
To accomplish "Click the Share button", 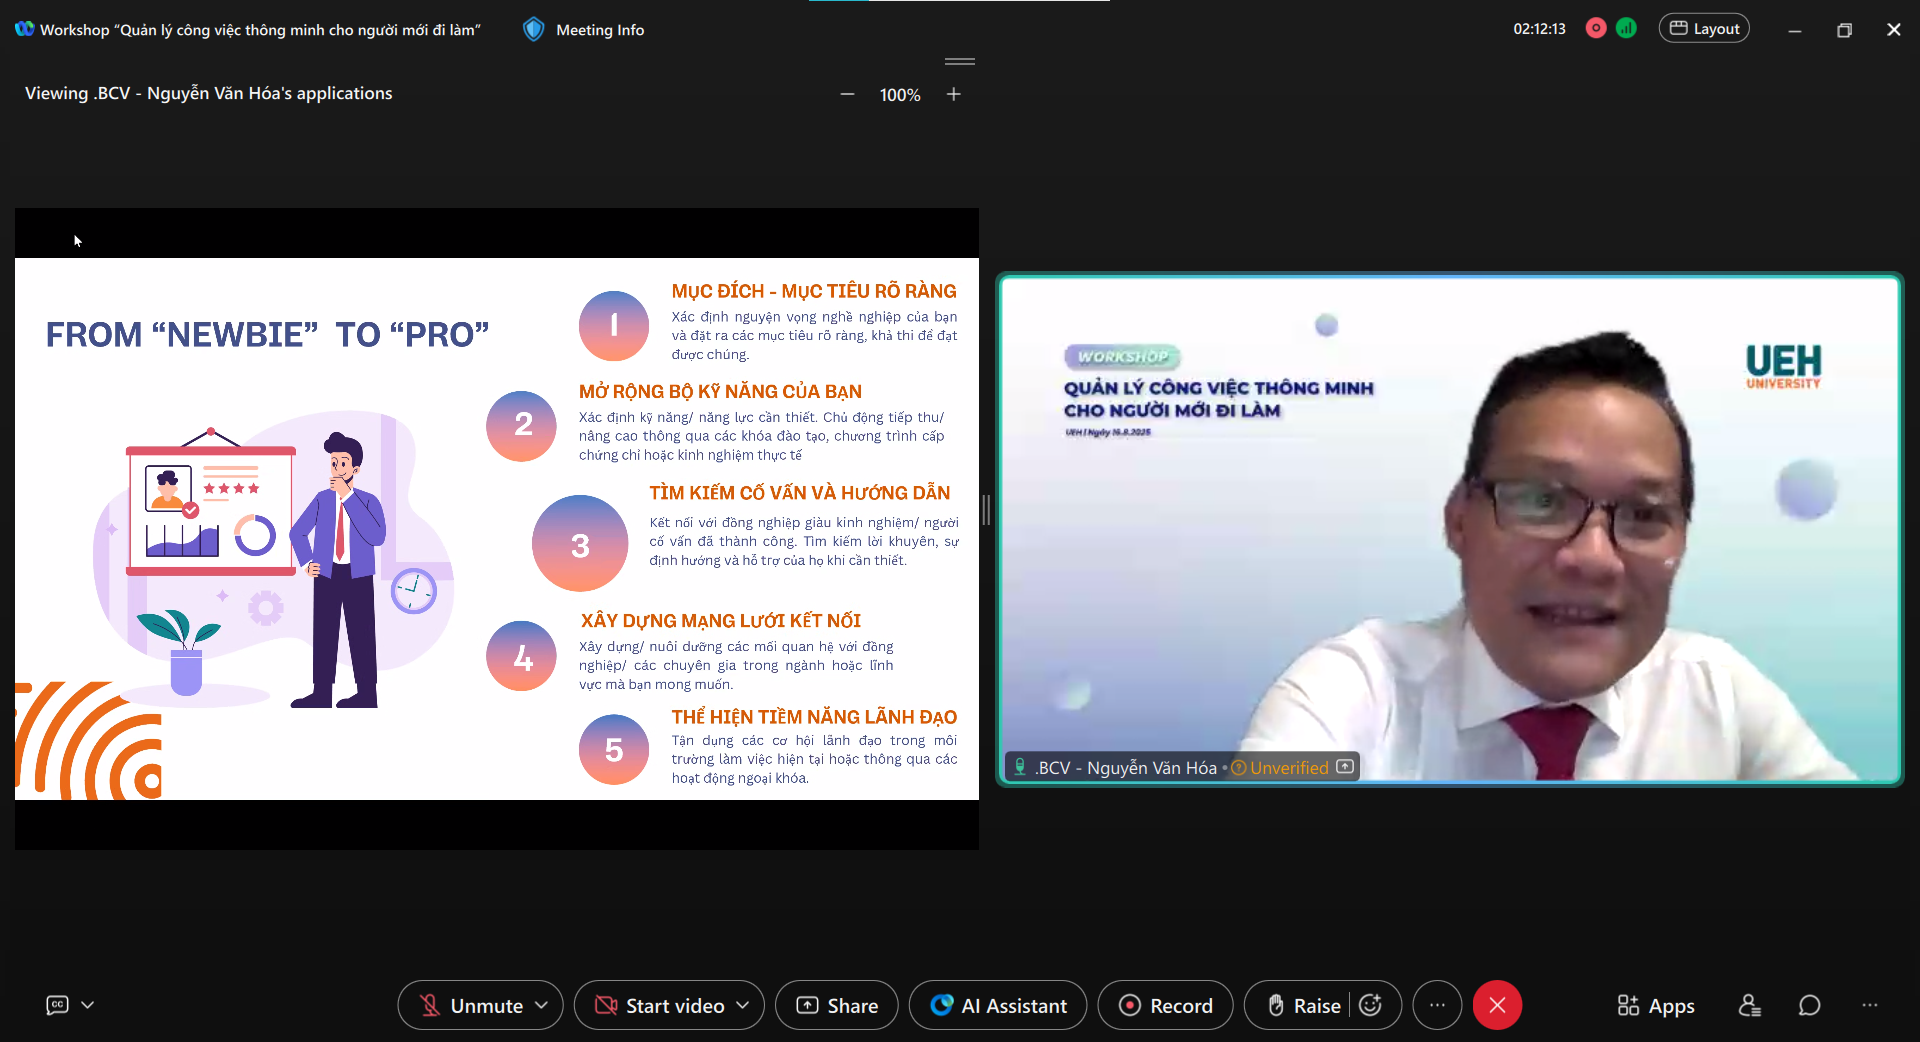I will pyautogui.click(x=837, y=1006).
